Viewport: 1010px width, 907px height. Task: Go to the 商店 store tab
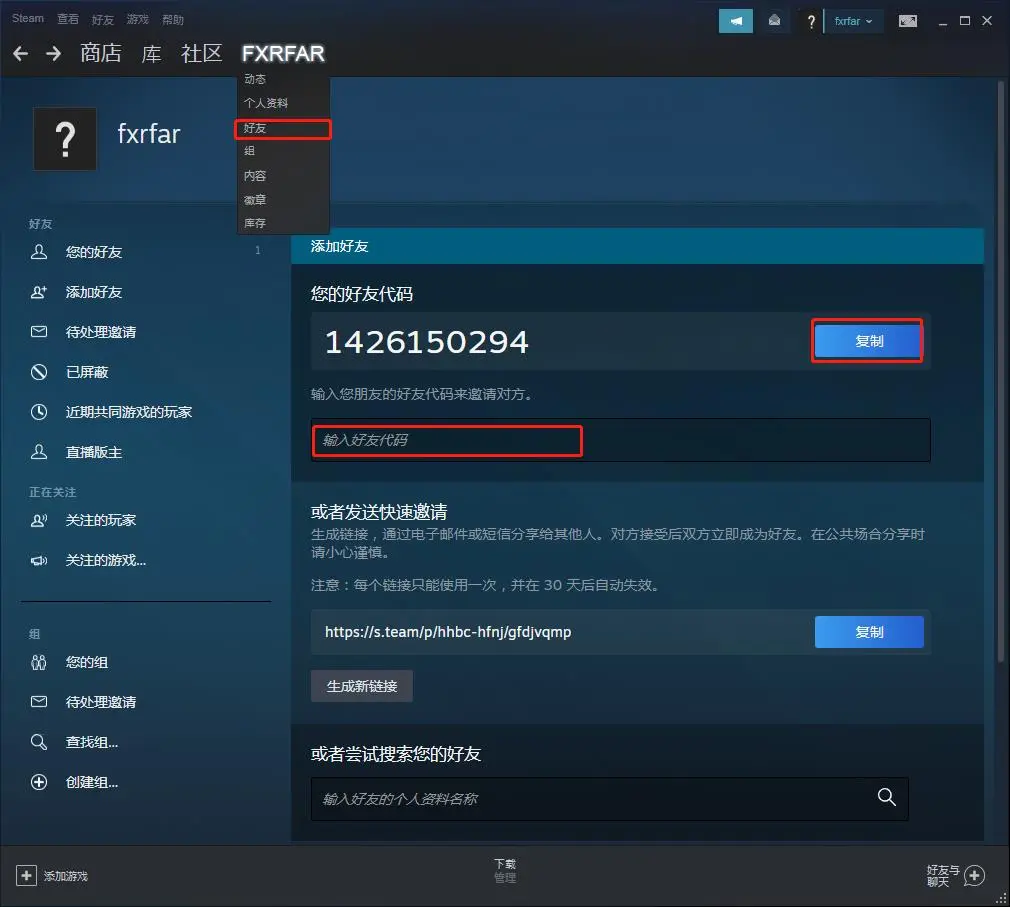click(100, 53)
